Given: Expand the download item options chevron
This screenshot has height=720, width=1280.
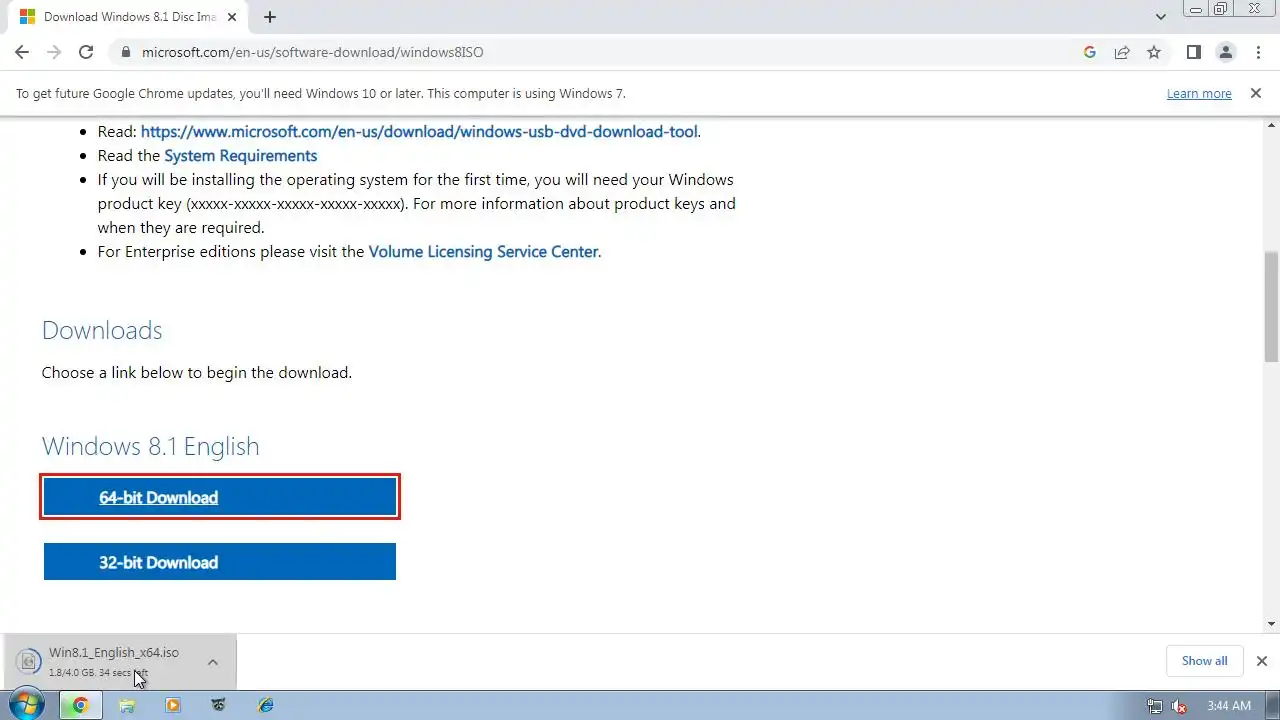Looking at the screenshot, I should click(x=213, y=661).
